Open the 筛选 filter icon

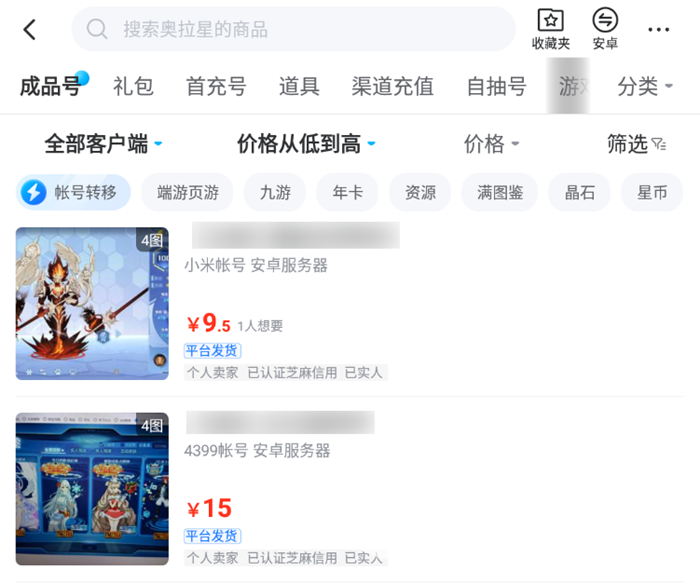(659, 144)
